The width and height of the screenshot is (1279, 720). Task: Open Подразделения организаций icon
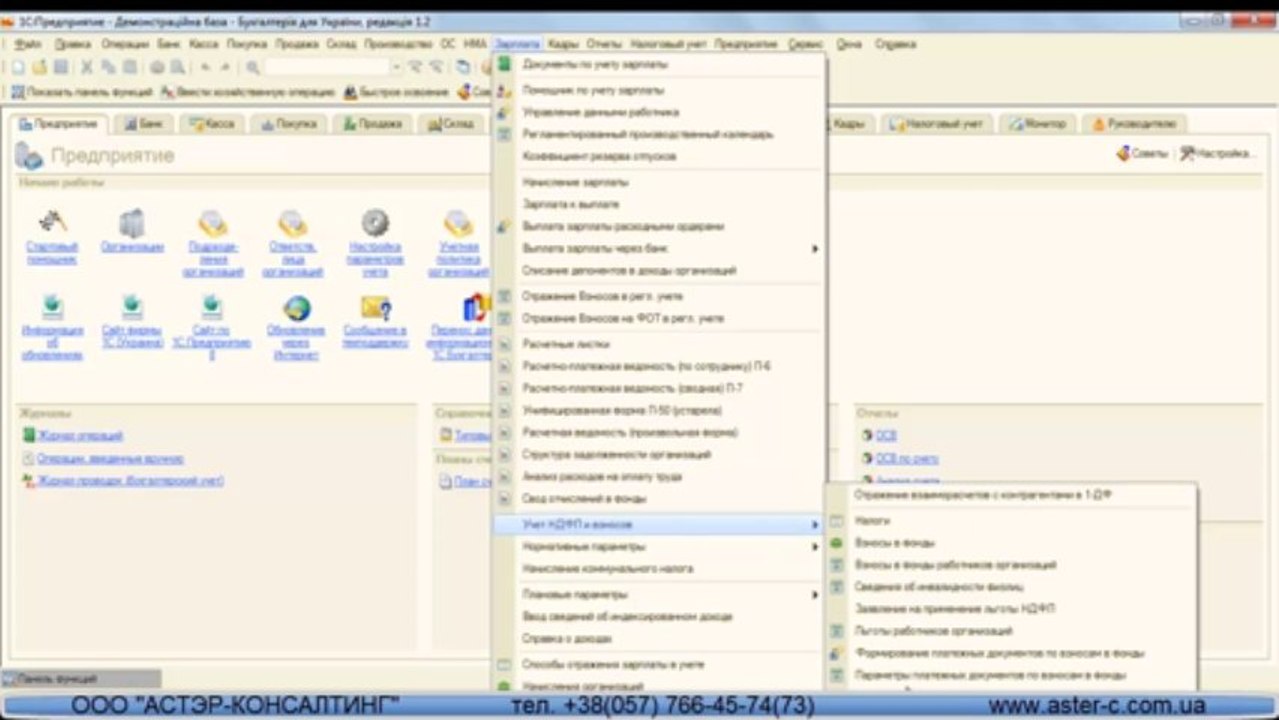pos(212,222)
